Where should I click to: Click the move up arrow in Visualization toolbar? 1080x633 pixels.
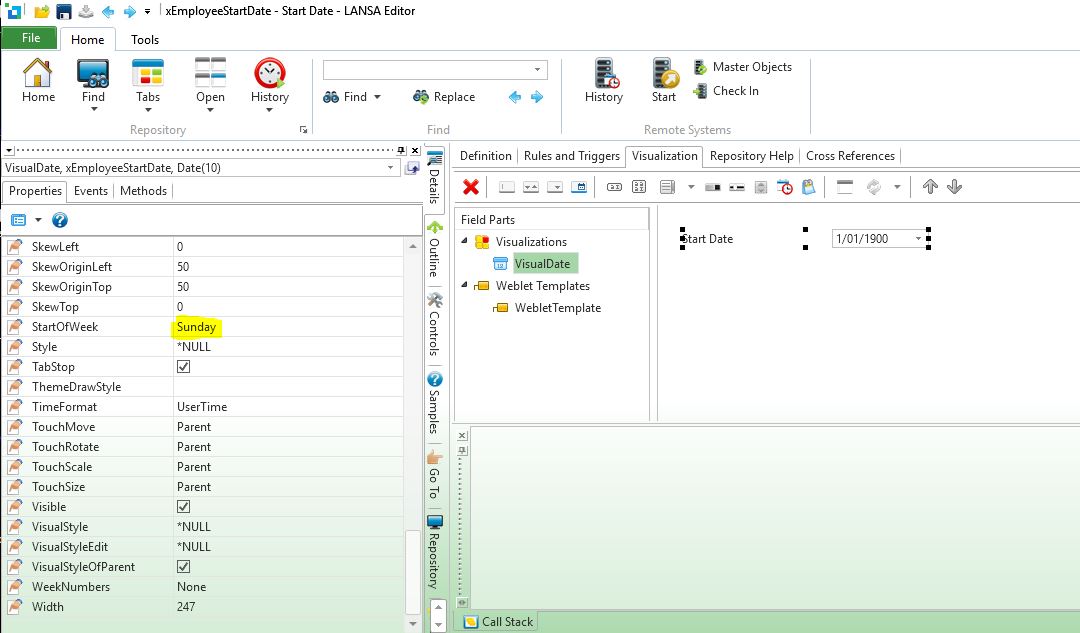click(x=930, y=187)
